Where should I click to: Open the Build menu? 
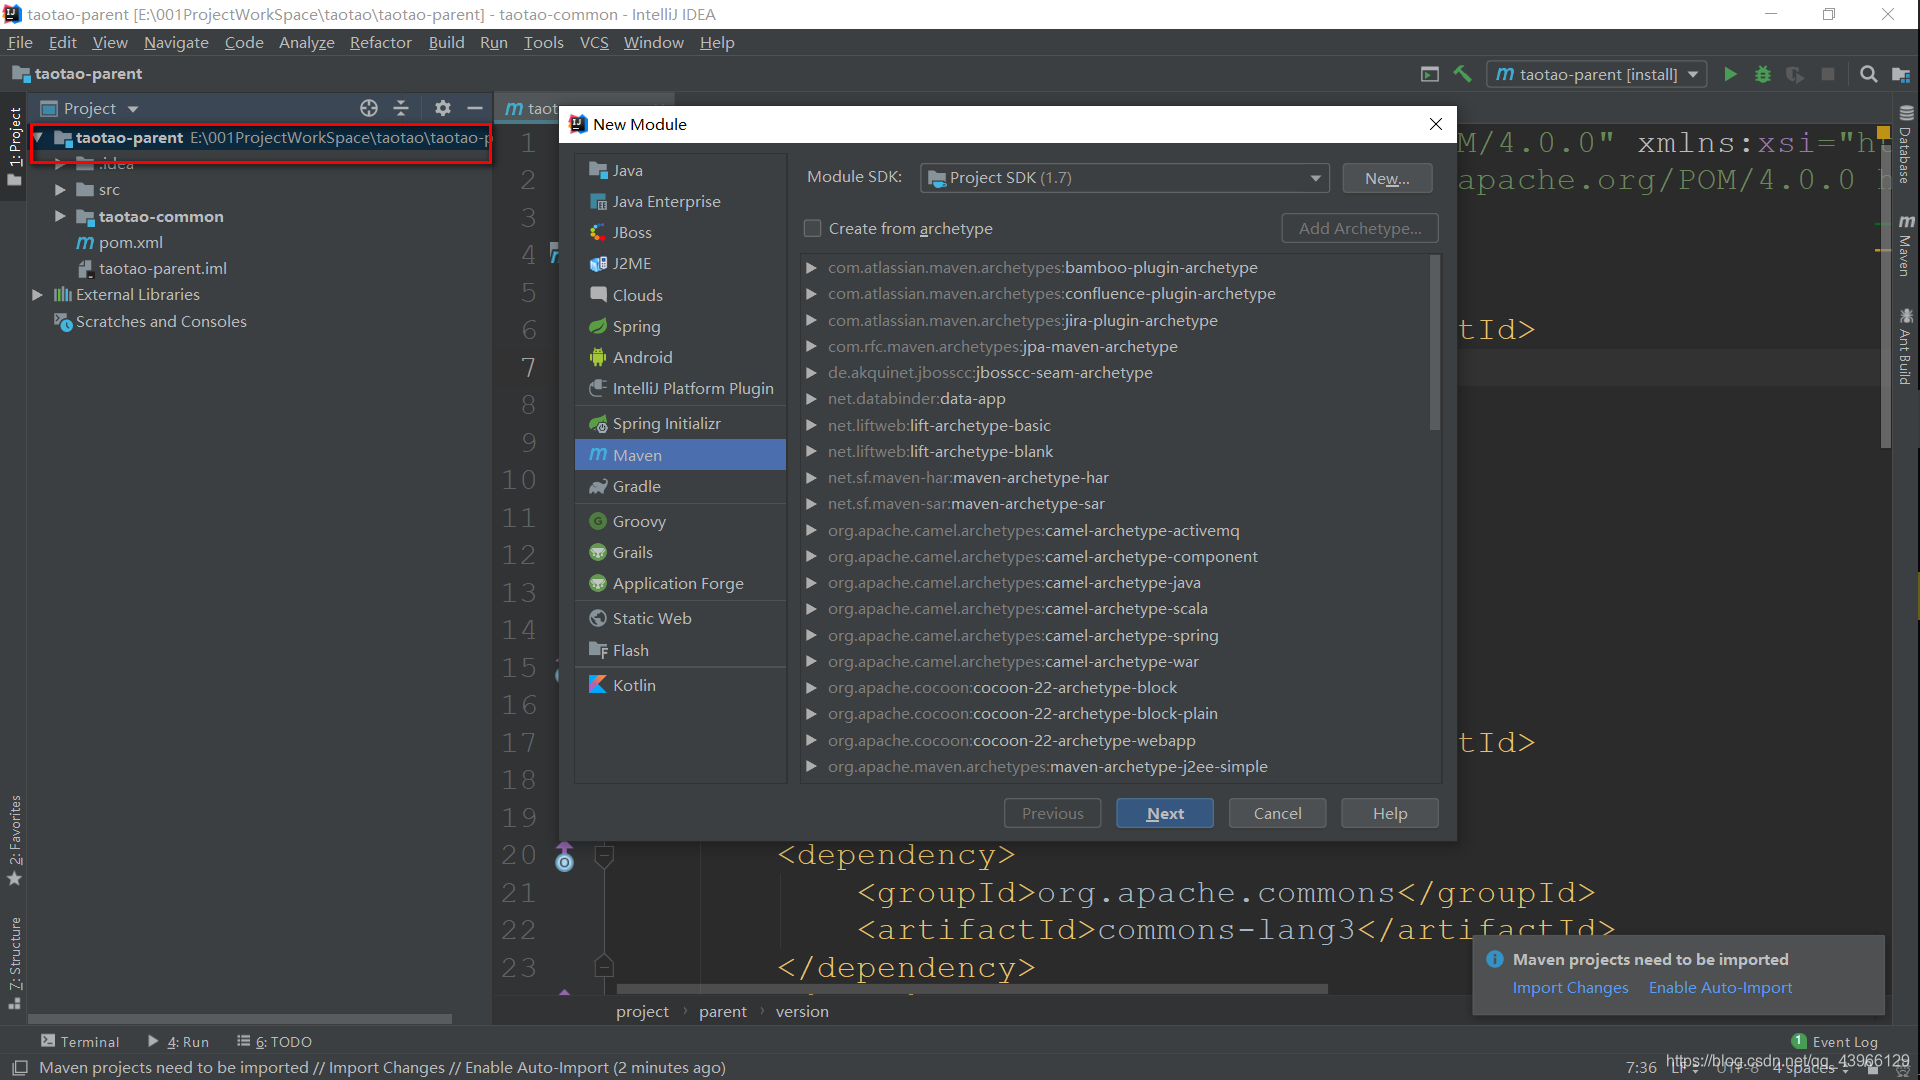pos(446,42)
